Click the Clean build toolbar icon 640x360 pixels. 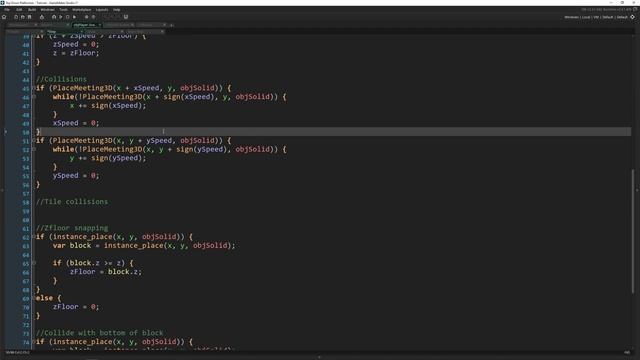coord(74,17)
